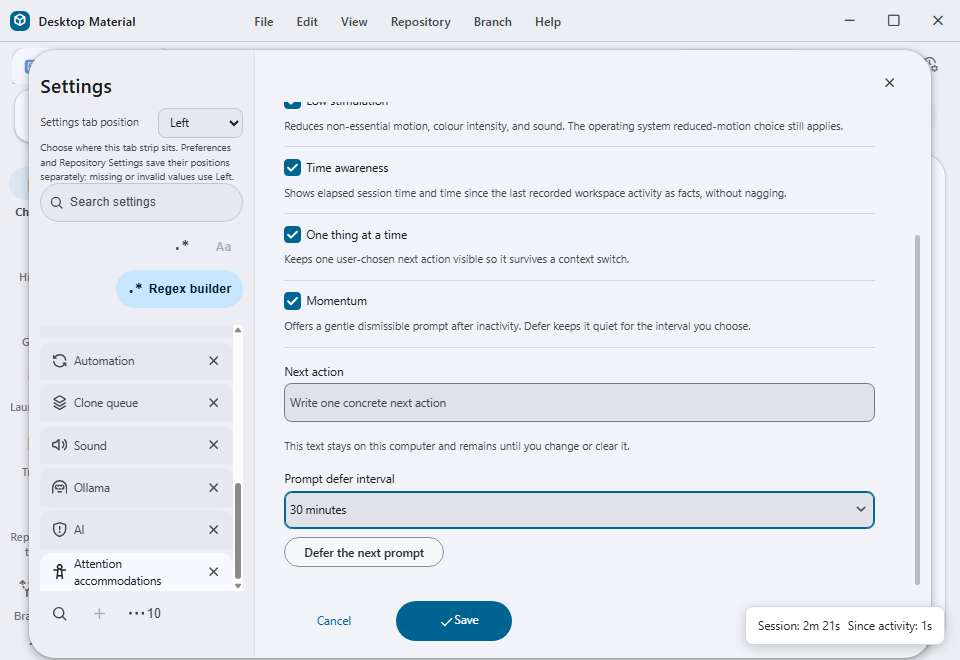This screenshot has width=960, height=660.
Task: Click the Ollama tab icon
Action: click(x=59, y=488)
